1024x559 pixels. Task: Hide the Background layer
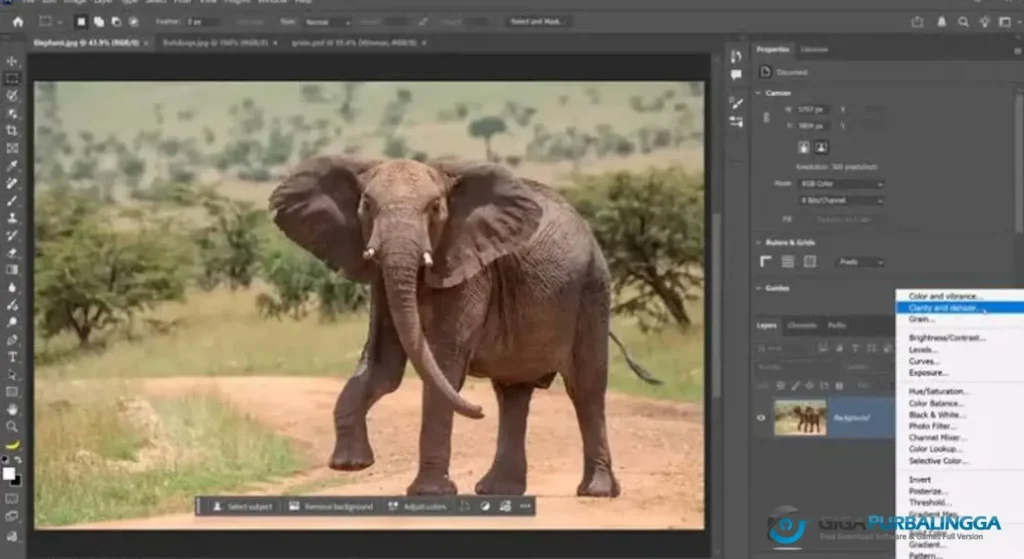(x=761, y=418)
